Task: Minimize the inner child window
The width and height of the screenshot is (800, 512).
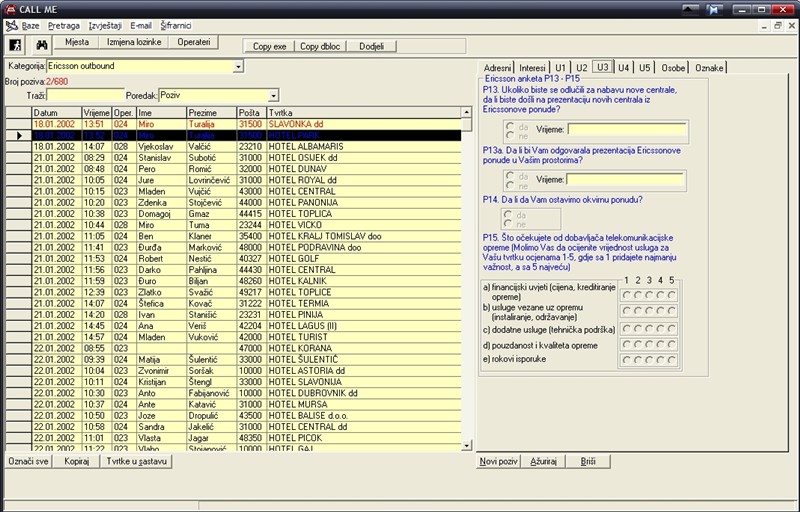Action: [764, 26]
